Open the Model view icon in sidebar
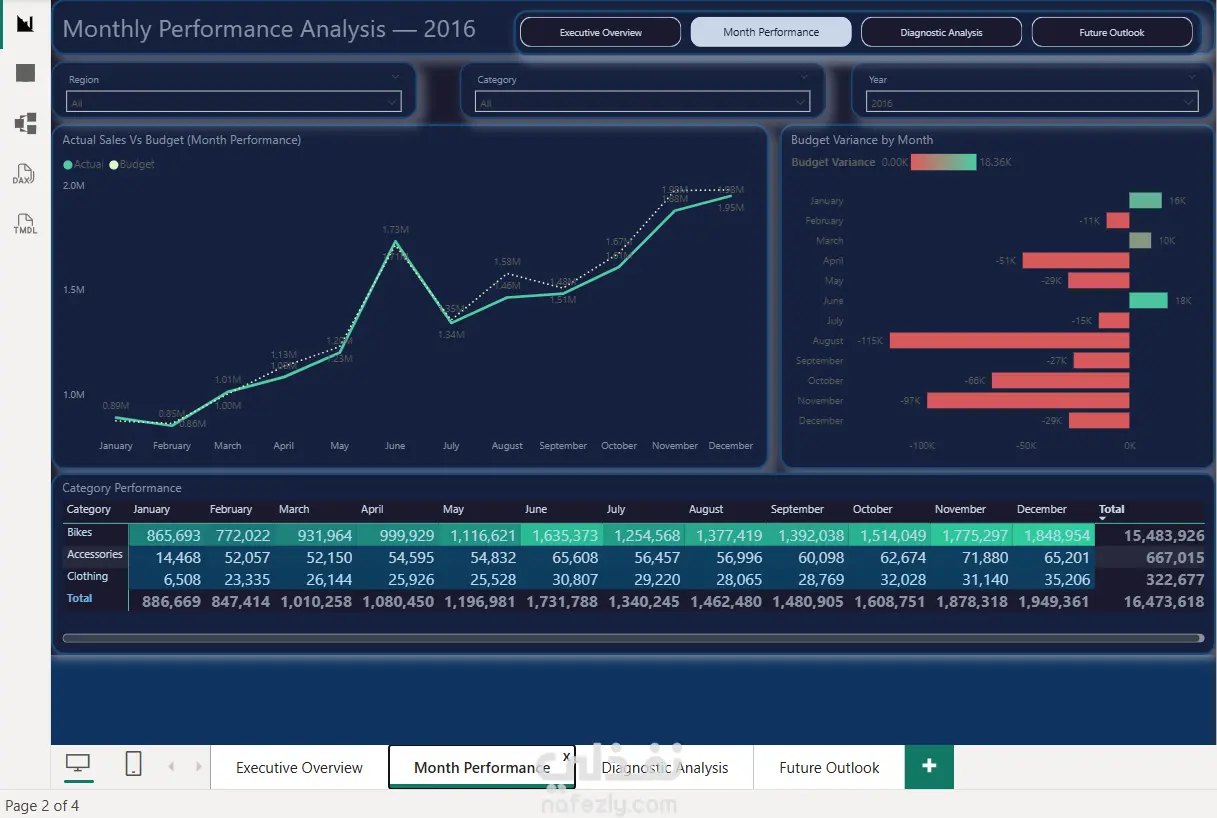 pos(25,123)
